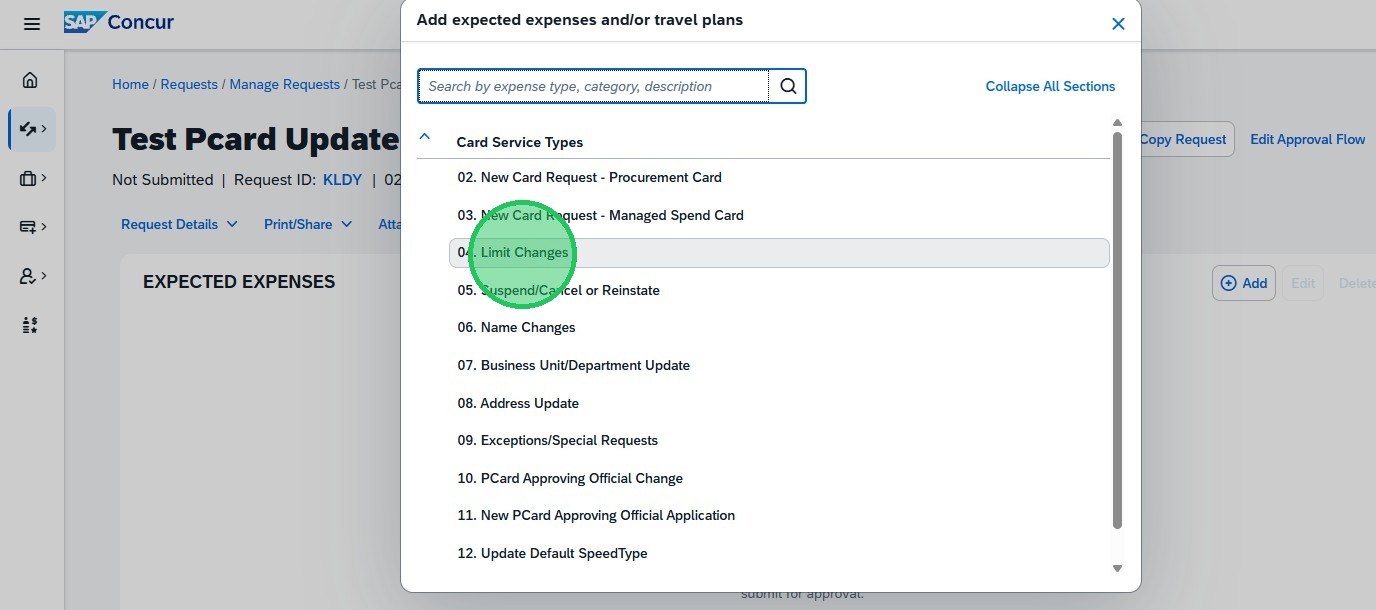Select 06. Name Changes

(779, 328)
